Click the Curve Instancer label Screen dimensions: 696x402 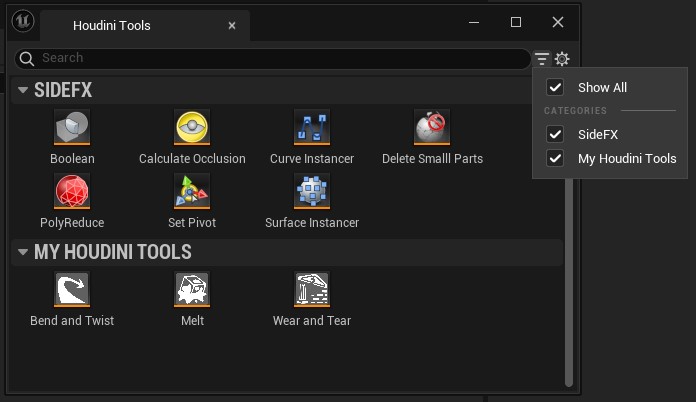coord(312,159)
